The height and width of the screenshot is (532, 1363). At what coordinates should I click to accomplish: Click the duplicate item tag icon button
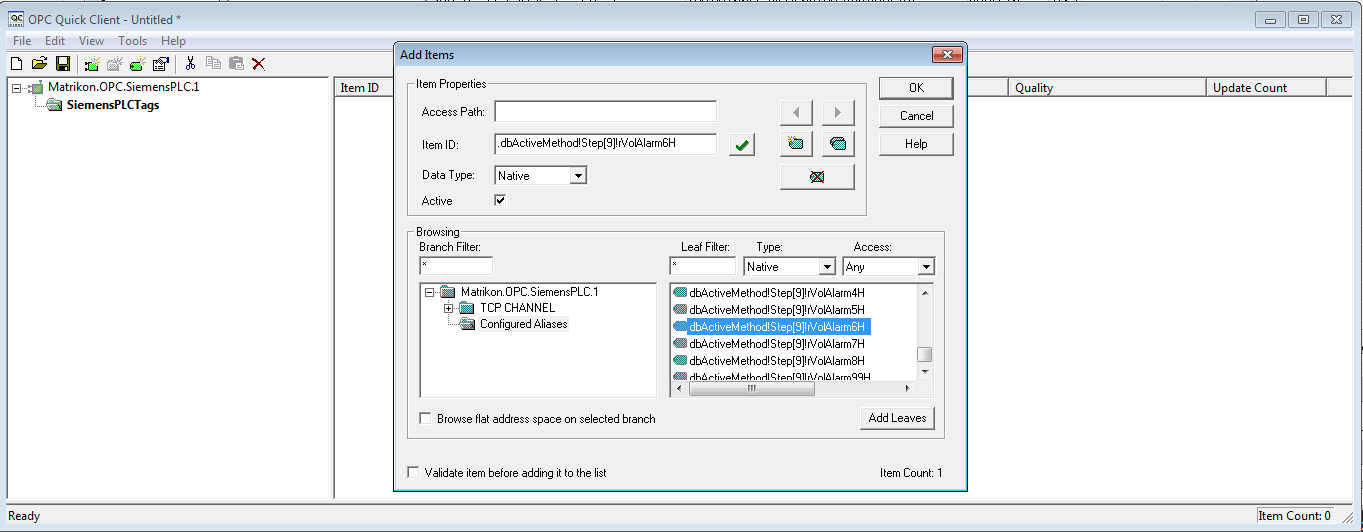[838, 144]
